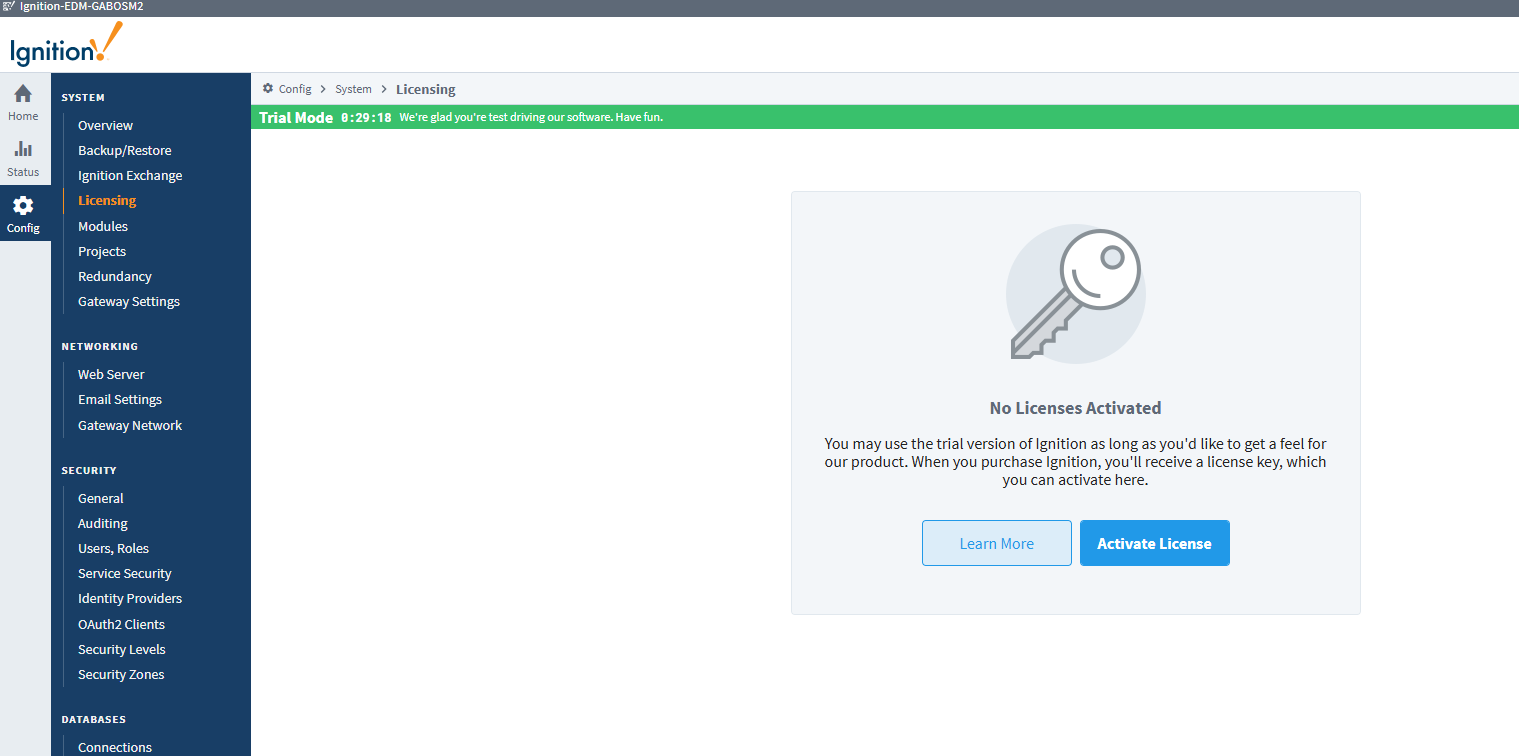Open Identity Providers page

(x=130, y=598)
